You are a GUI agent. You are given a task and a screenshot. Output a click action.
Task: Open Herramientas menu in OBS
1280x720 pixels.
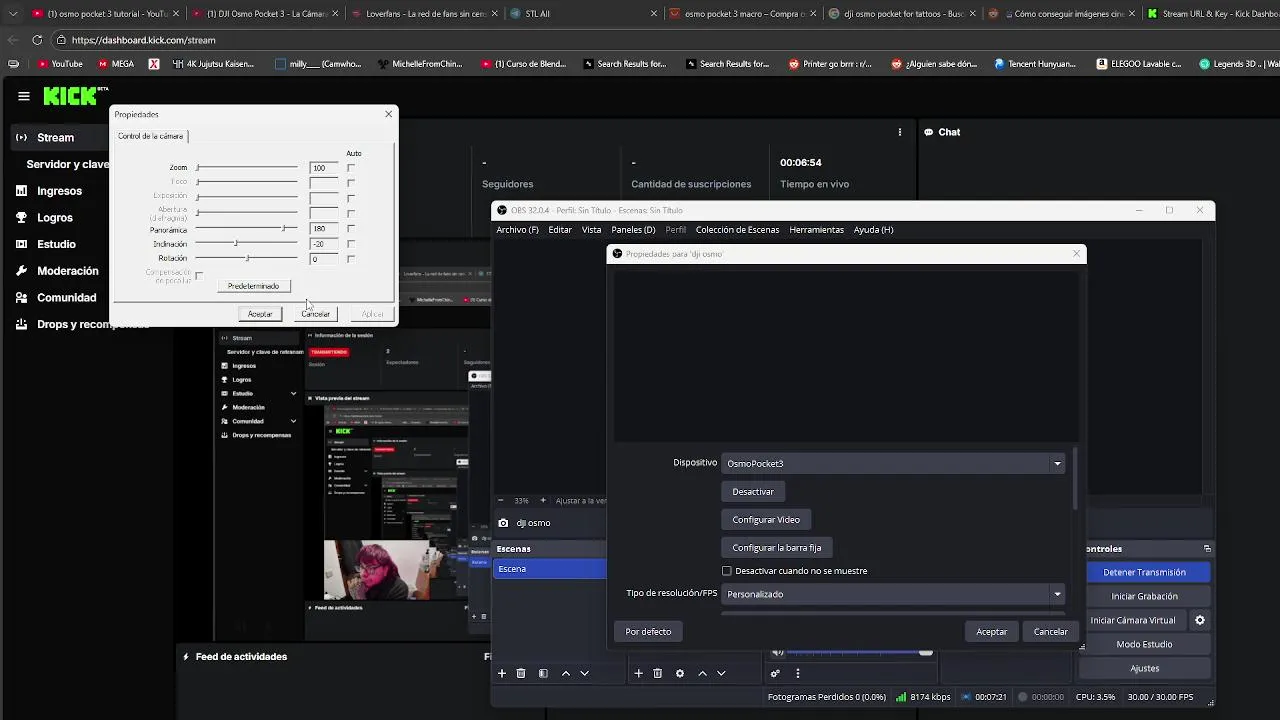click(816, 230)
